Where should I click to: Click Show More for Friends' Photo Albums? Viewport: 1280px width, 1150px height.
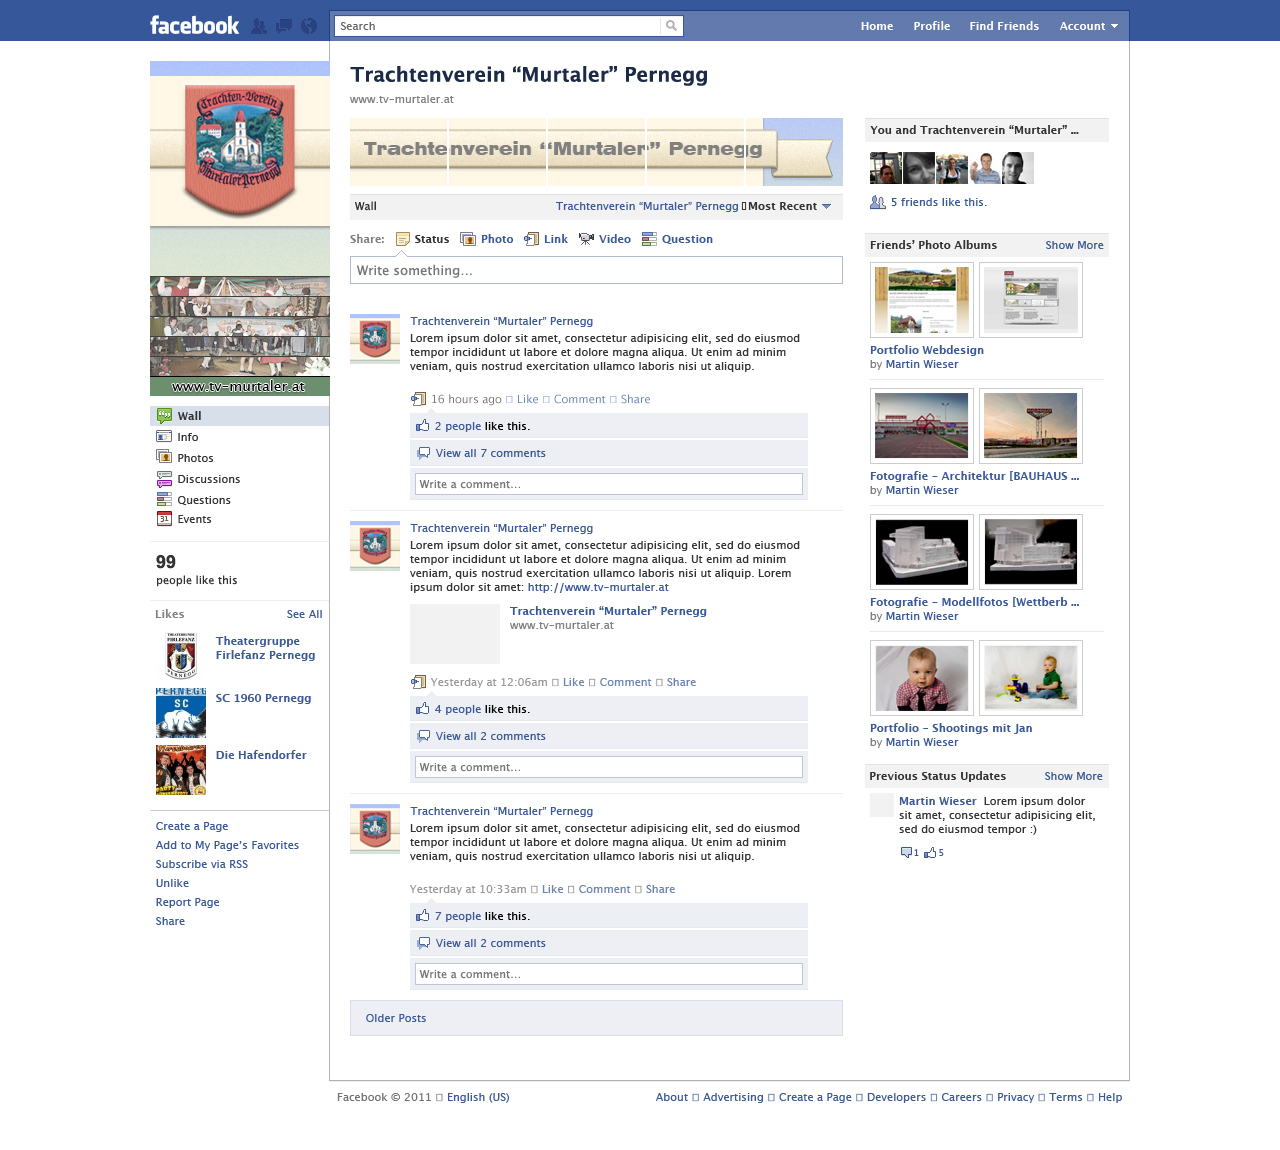(x=1074, y=245)
